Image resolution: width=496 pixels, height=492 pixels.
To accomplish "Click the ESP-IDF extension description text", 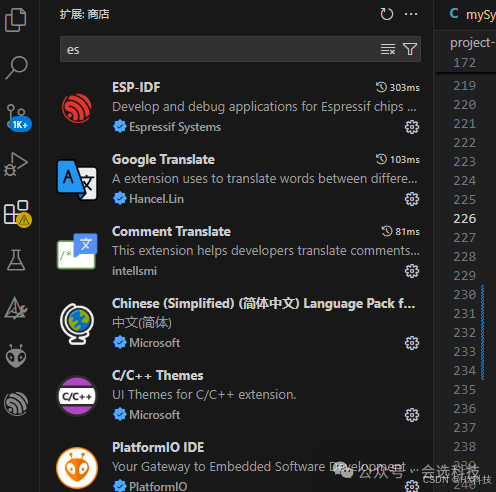I will [264, 107].
